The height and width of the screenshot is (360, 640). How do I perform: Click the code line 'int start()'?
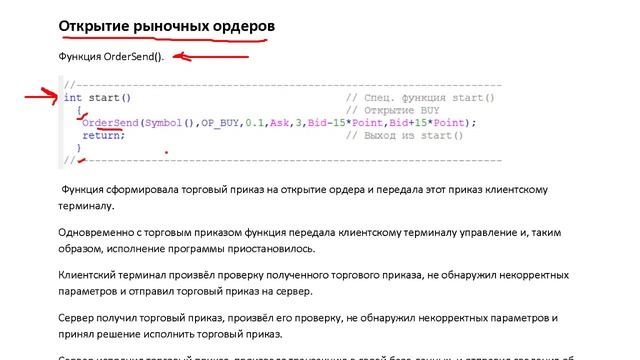click(x=97, y=98)
